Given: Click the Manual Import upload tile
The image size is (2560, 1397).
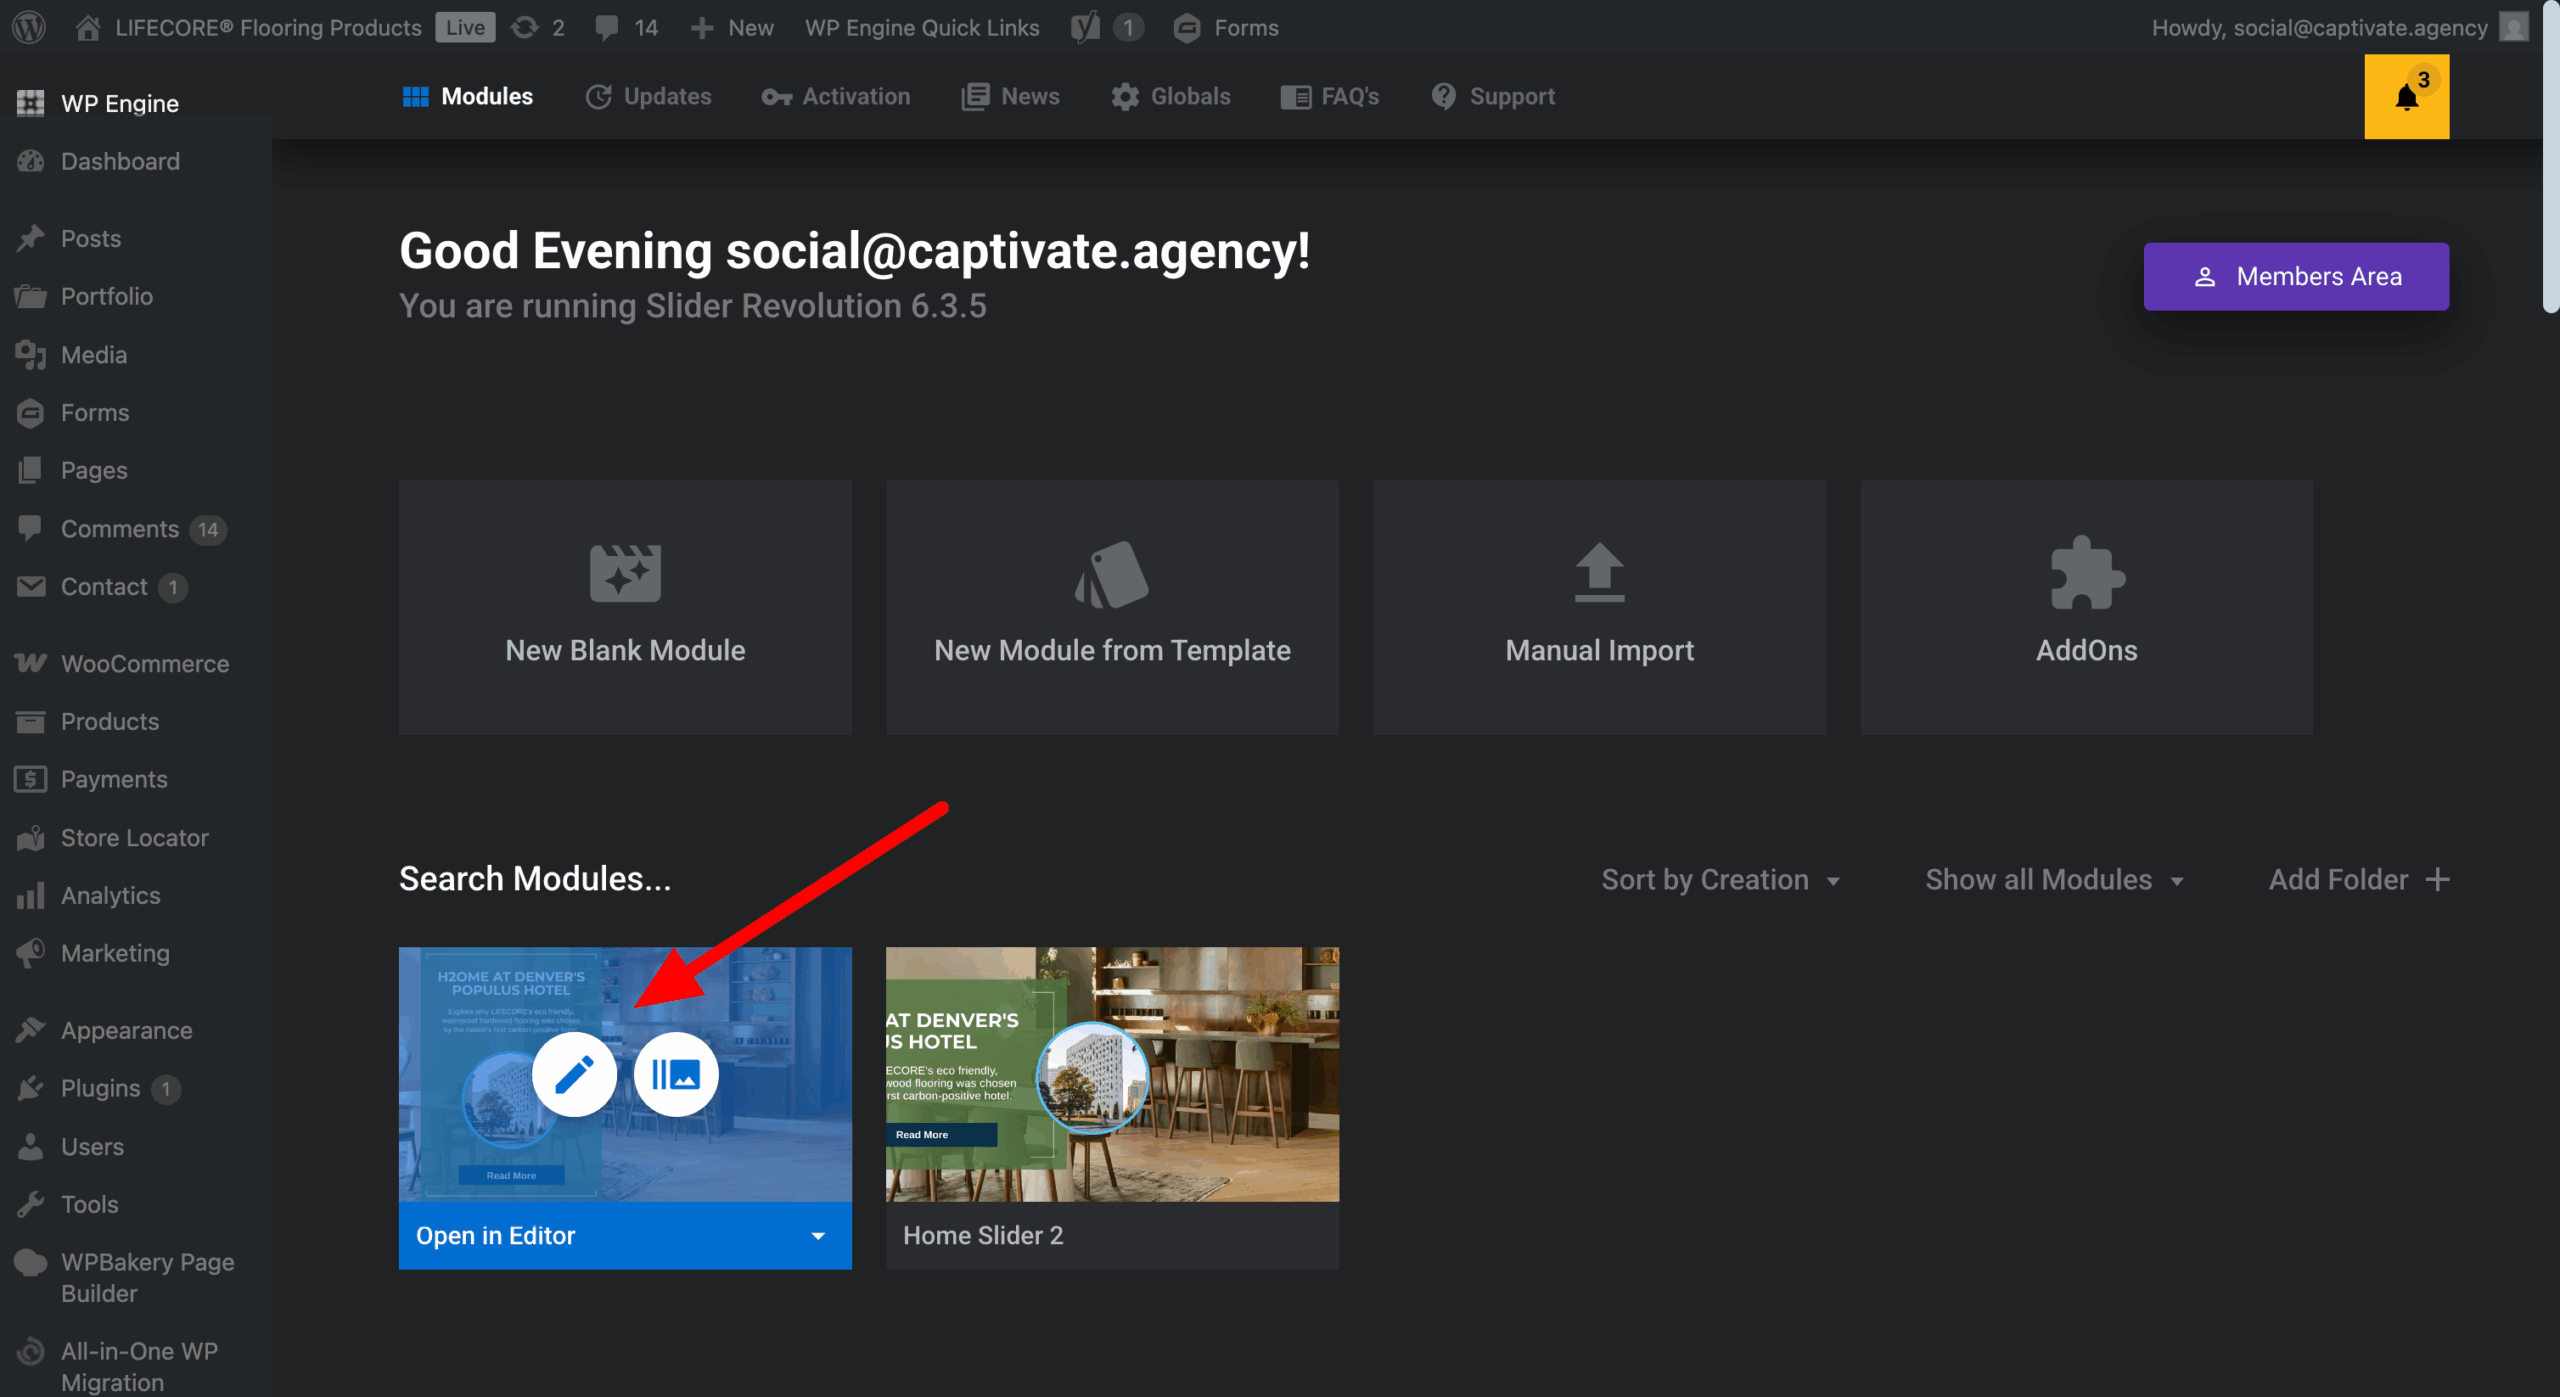Looking at the screenshot, I should (1599, 607).
